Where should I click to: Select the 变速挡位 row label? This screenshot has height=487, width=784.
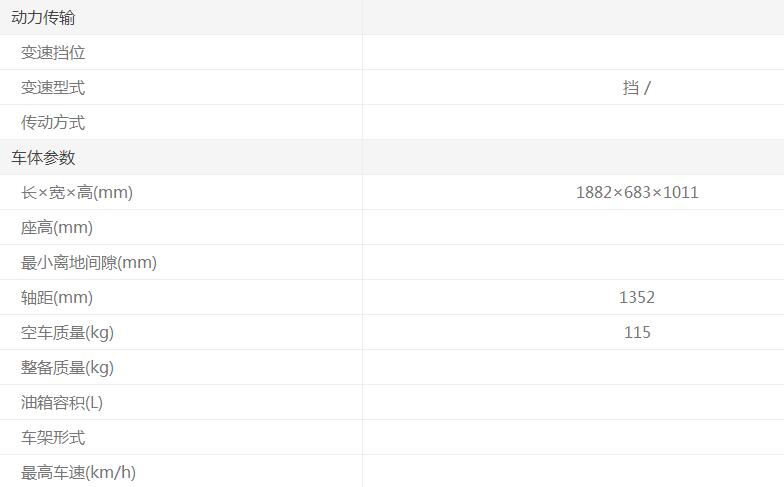[53, 53]
